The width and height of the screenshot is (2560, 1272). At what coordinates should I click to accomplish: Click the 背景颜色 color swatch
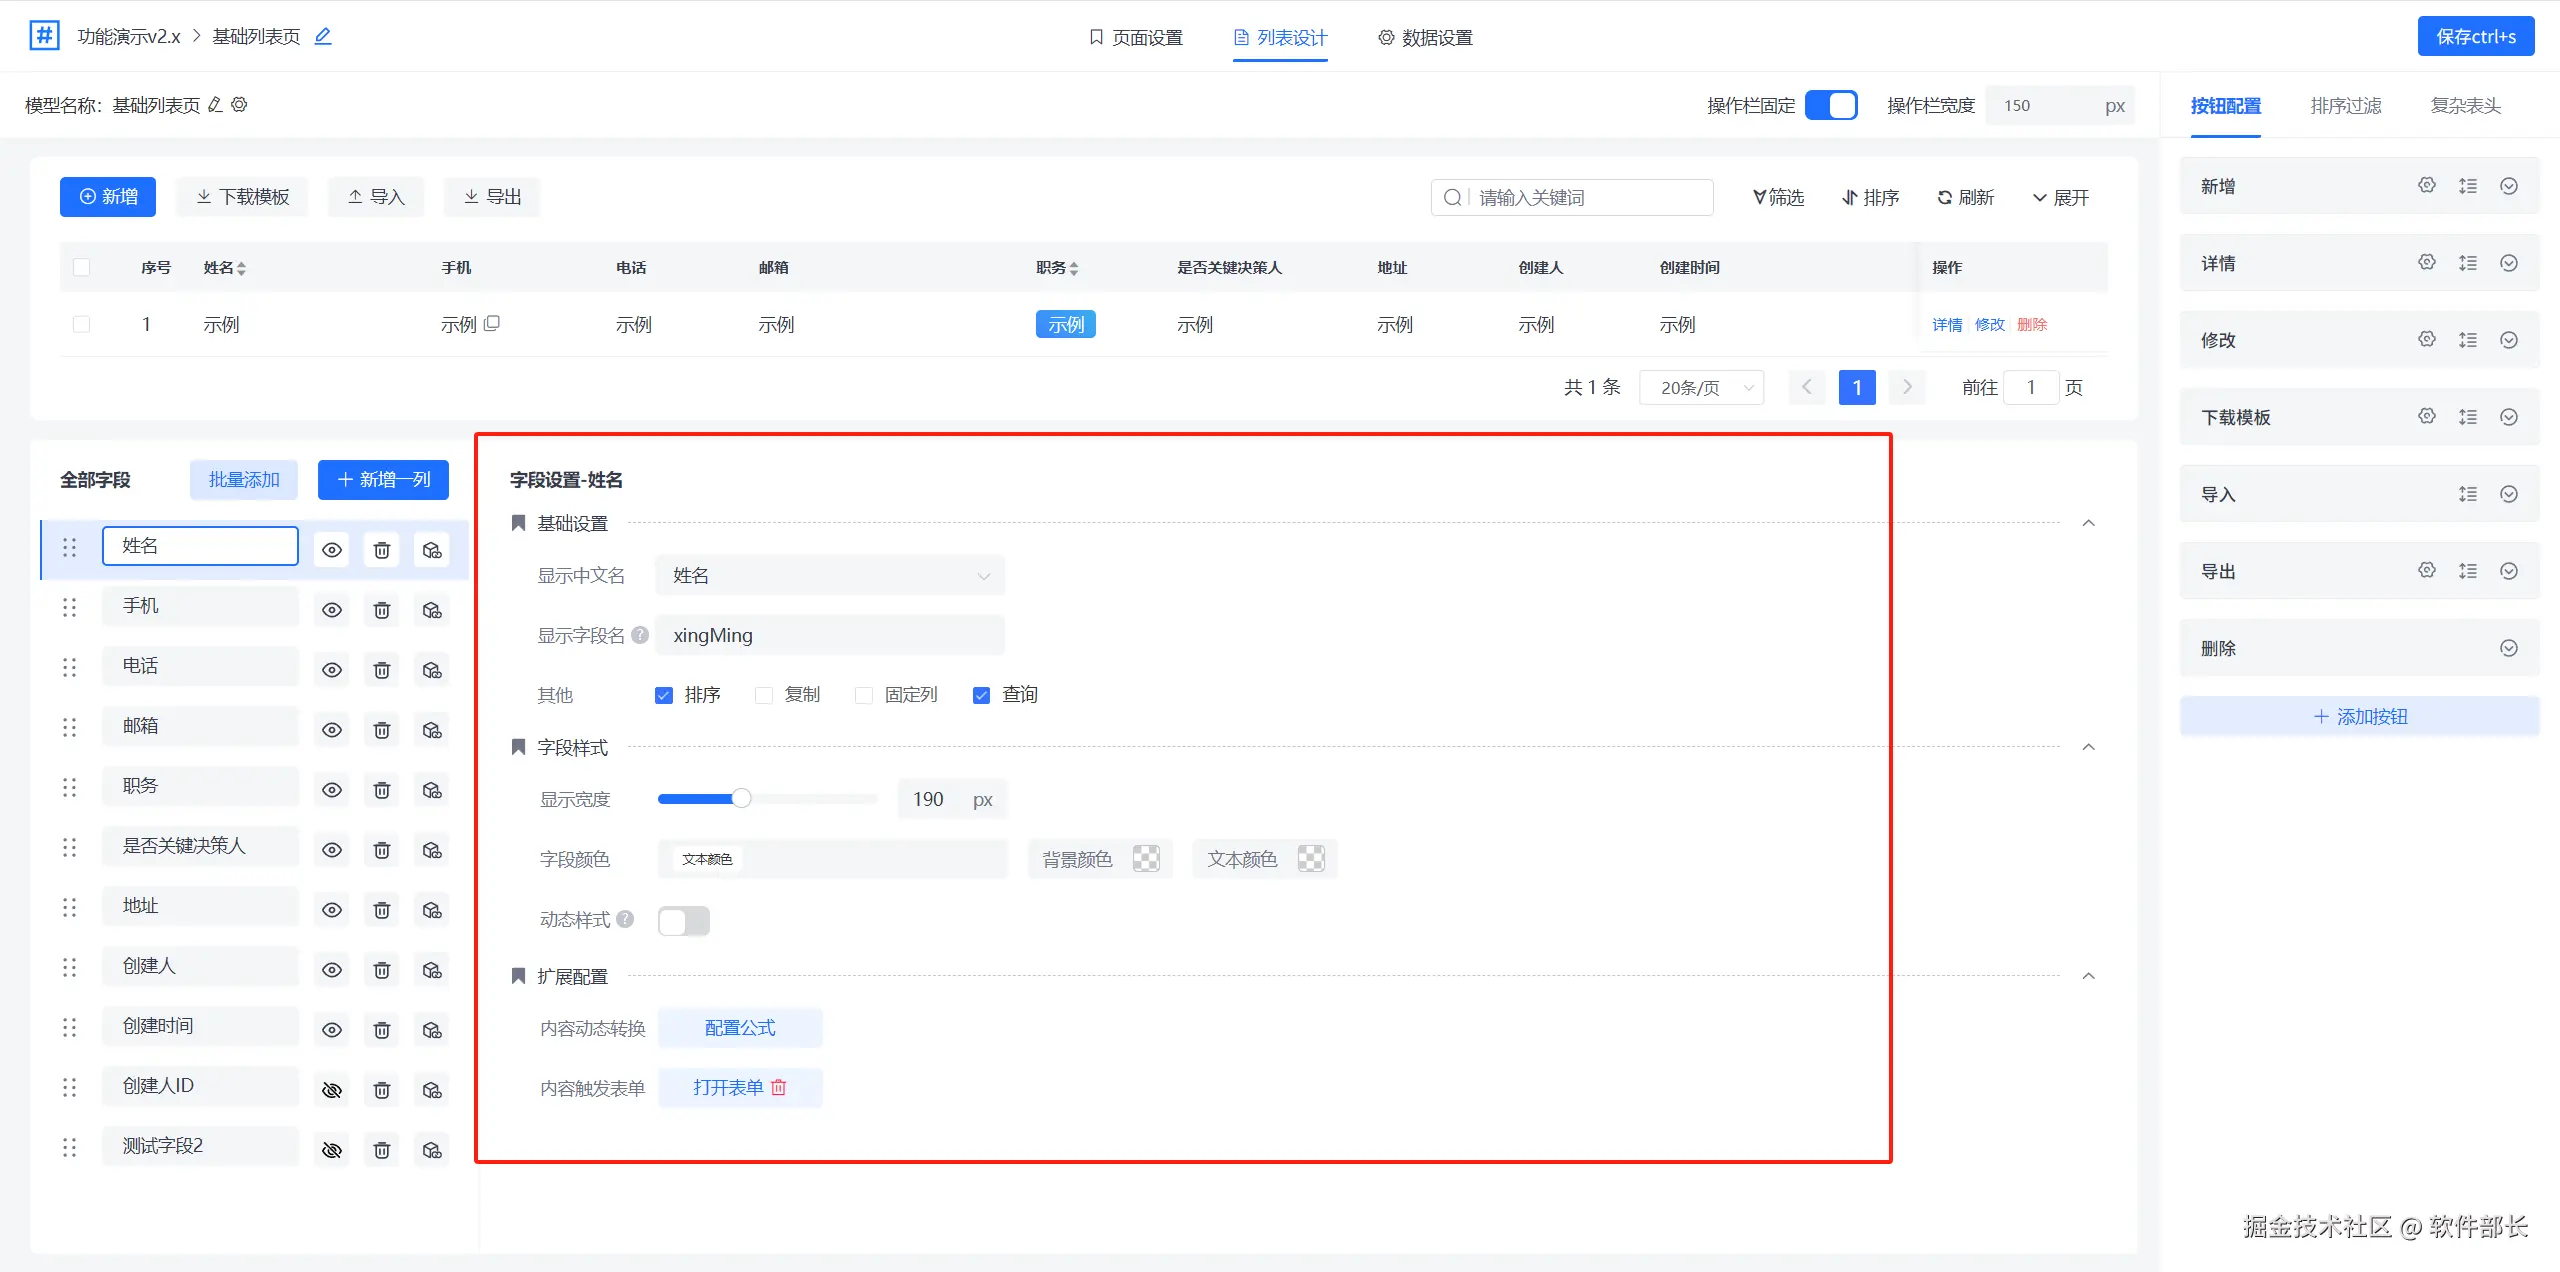click(x=1145, y=859)
